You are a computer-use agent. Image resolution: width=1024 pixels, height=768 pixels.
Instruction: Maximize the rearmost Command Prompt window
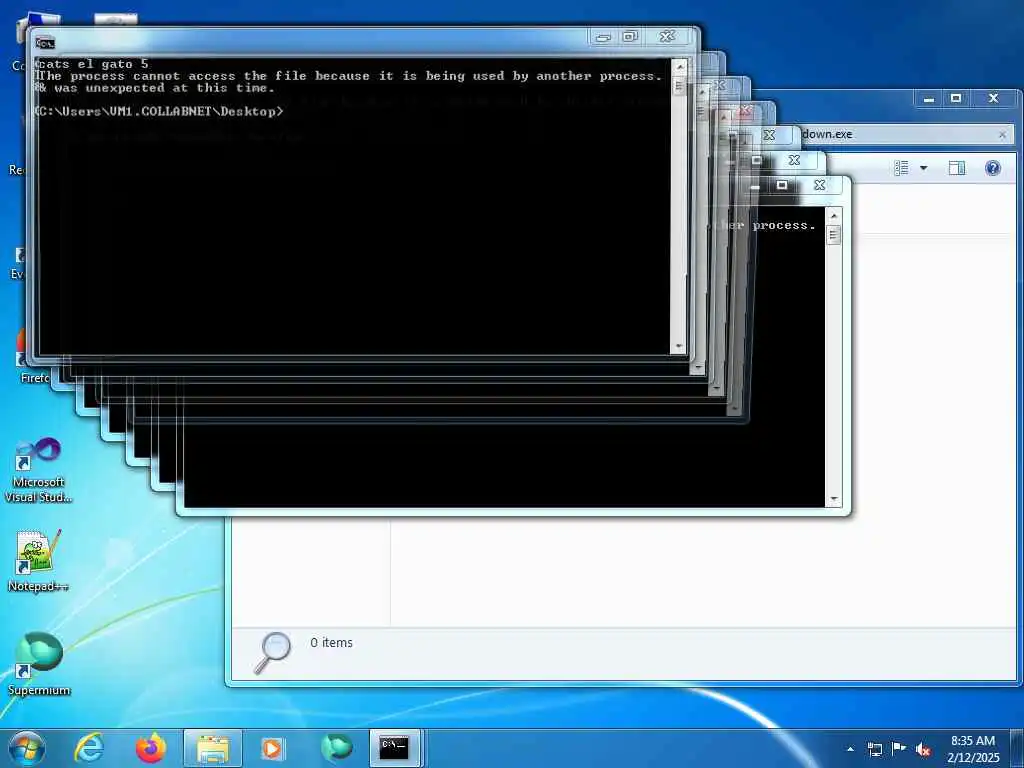tap(782, 185)
